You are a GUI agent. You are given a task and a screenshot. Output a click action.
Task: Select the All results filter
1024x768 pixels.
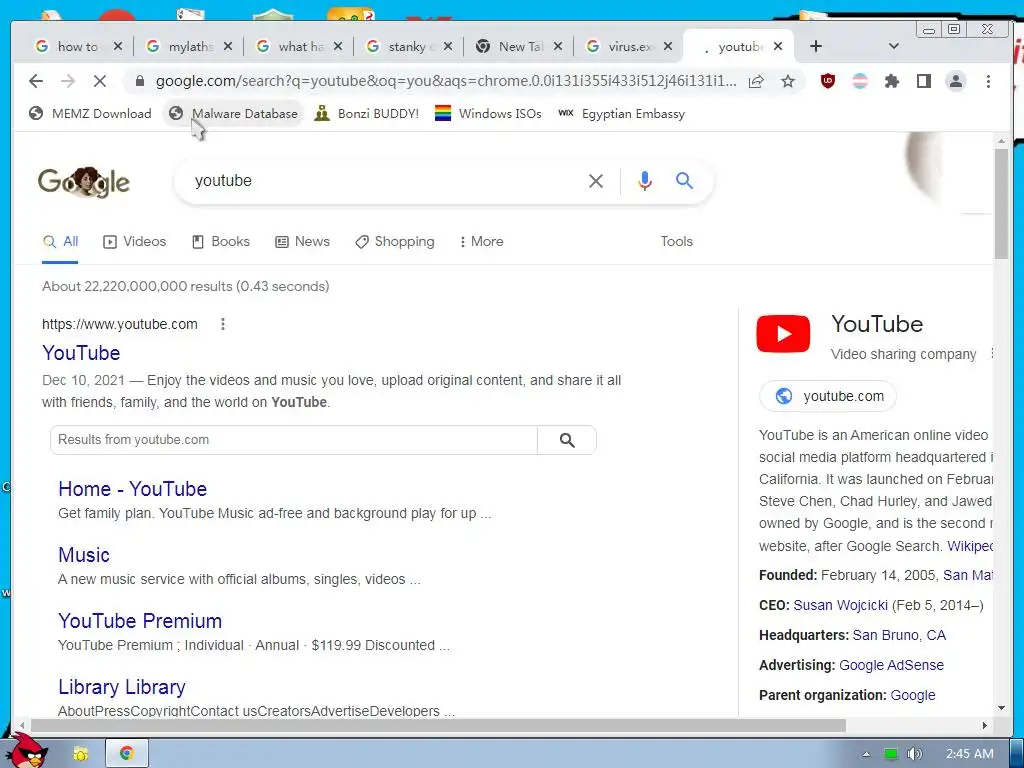pos(60,242)
